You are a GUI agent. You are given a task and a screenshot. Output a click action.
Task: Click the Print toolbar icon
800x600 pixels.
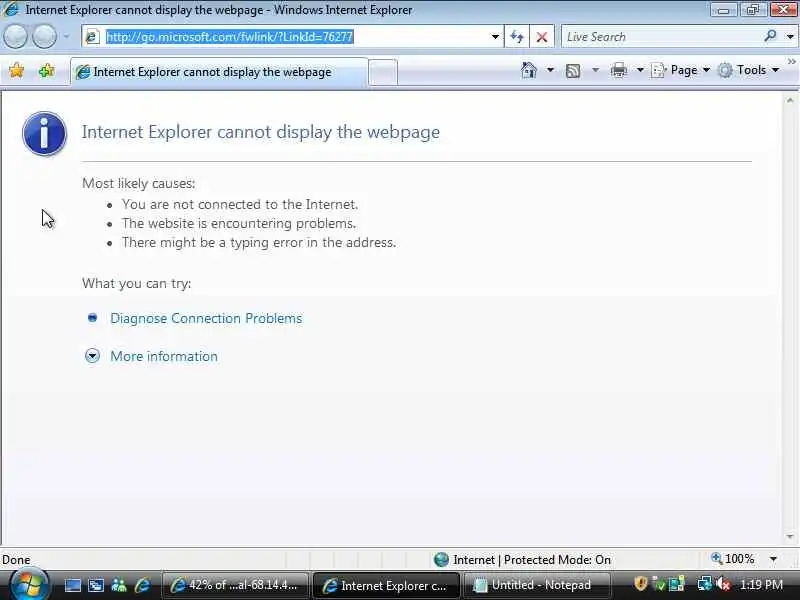coord(619,70)
